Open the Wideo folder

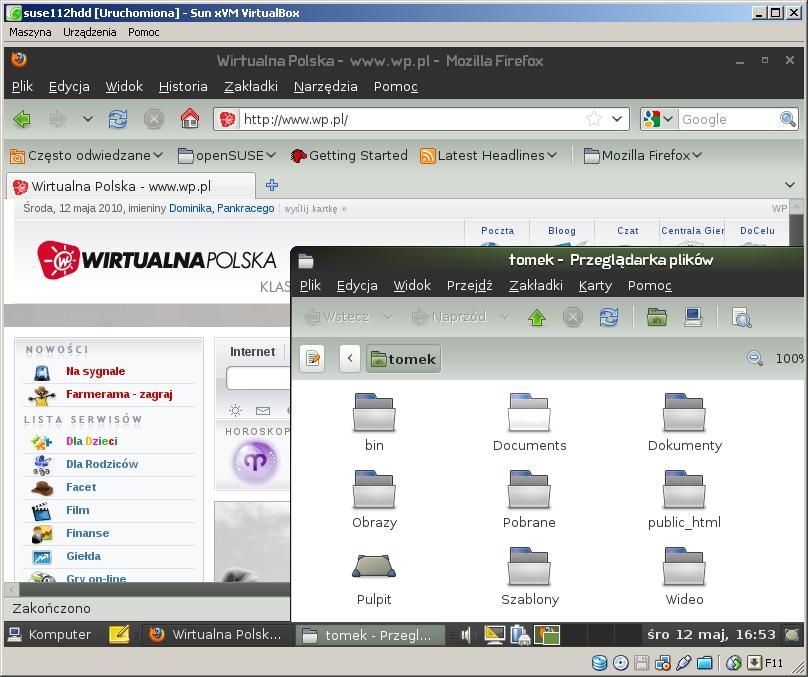pos(684,577)
